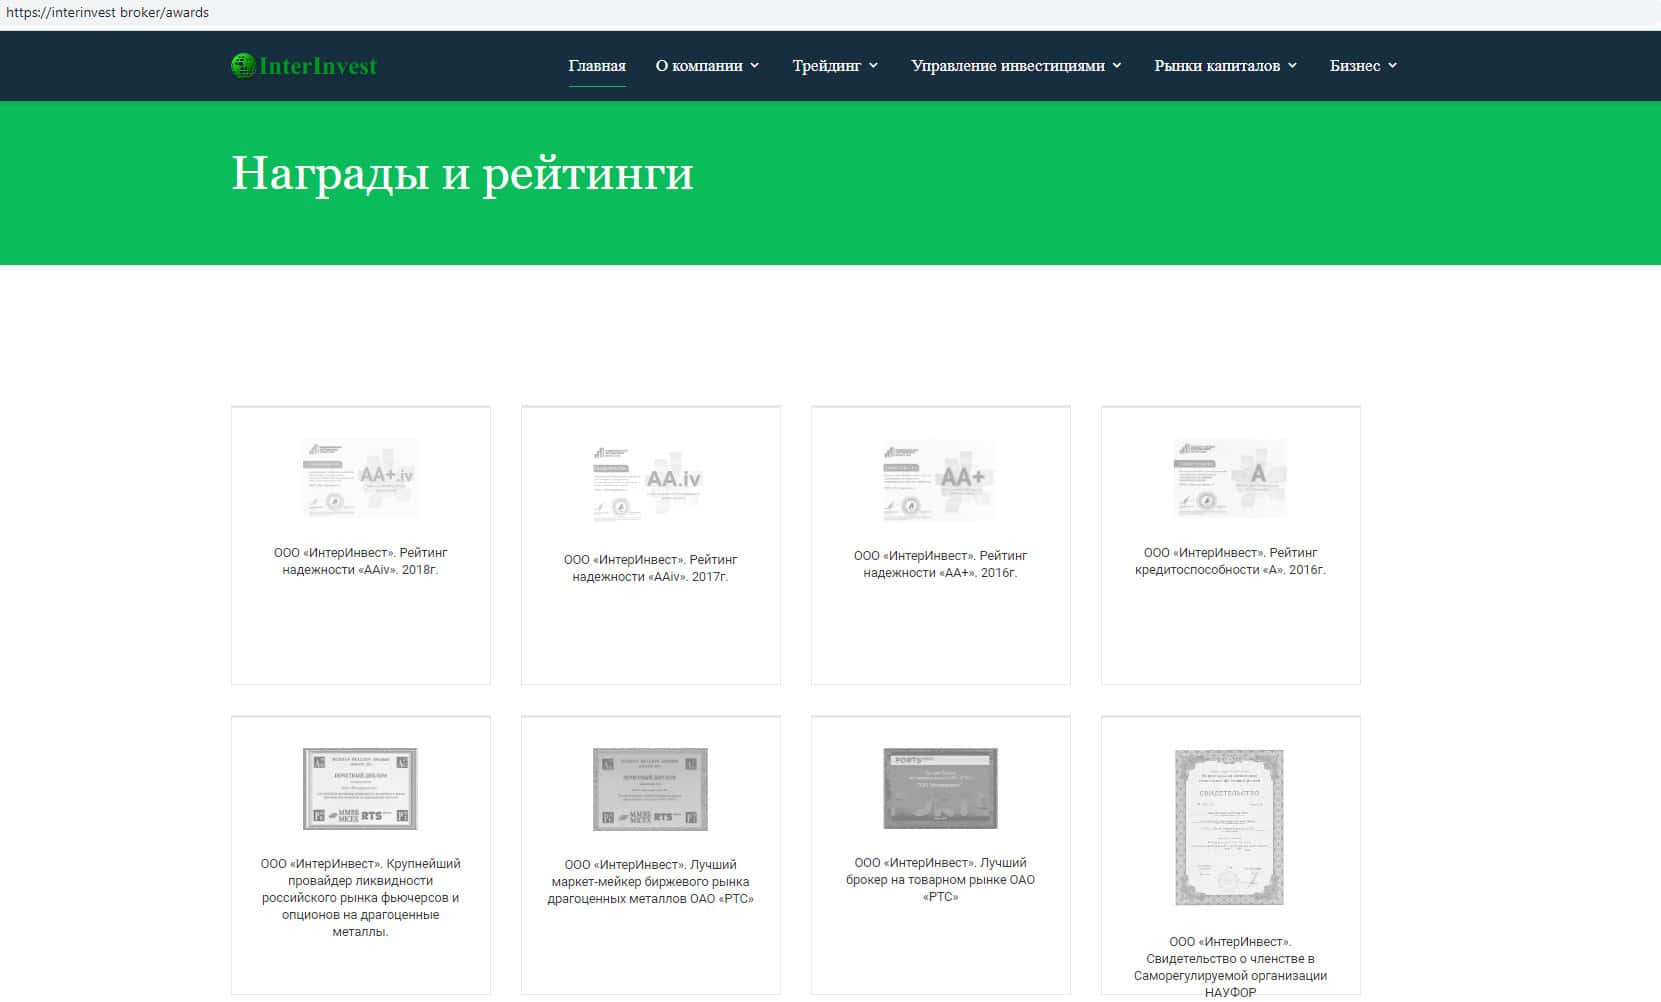The image size is (1661, 1002).
Task: Open the largest liquidity provider diploma image
Action: click(x=360, y=789)
